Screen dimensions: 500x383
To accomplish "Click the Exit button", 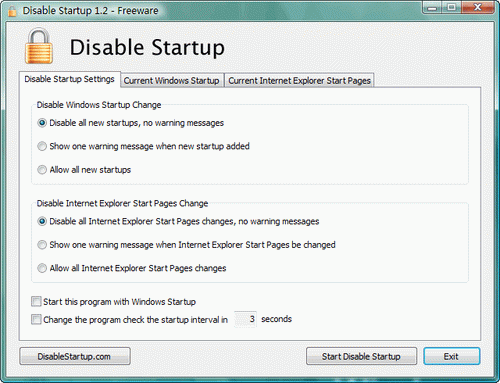I will click(x=452, y=356).
